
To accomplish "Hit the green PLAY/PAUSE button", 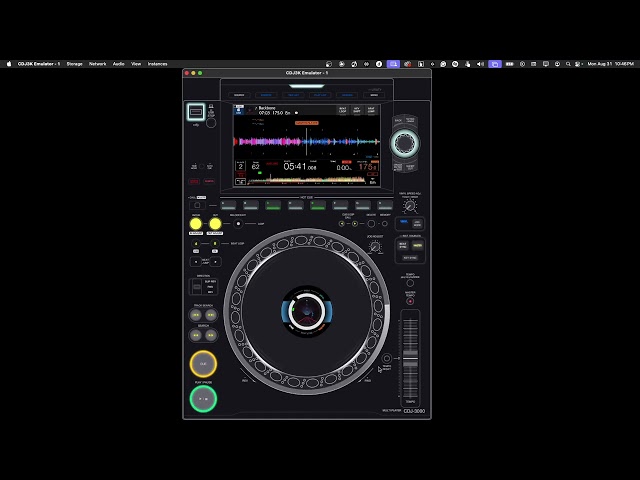I will (203, 398).
